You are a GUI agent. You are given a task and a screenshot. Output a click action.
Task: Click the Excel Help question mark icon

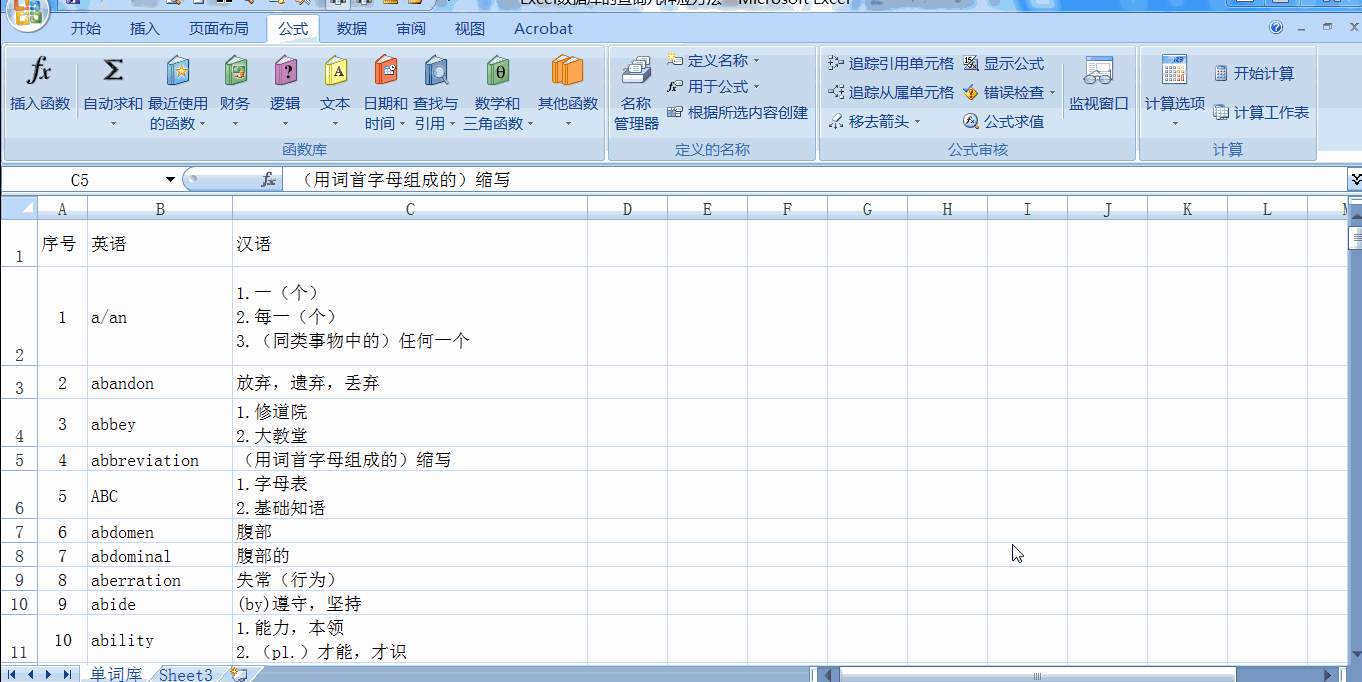click(x=1276, y=28)
